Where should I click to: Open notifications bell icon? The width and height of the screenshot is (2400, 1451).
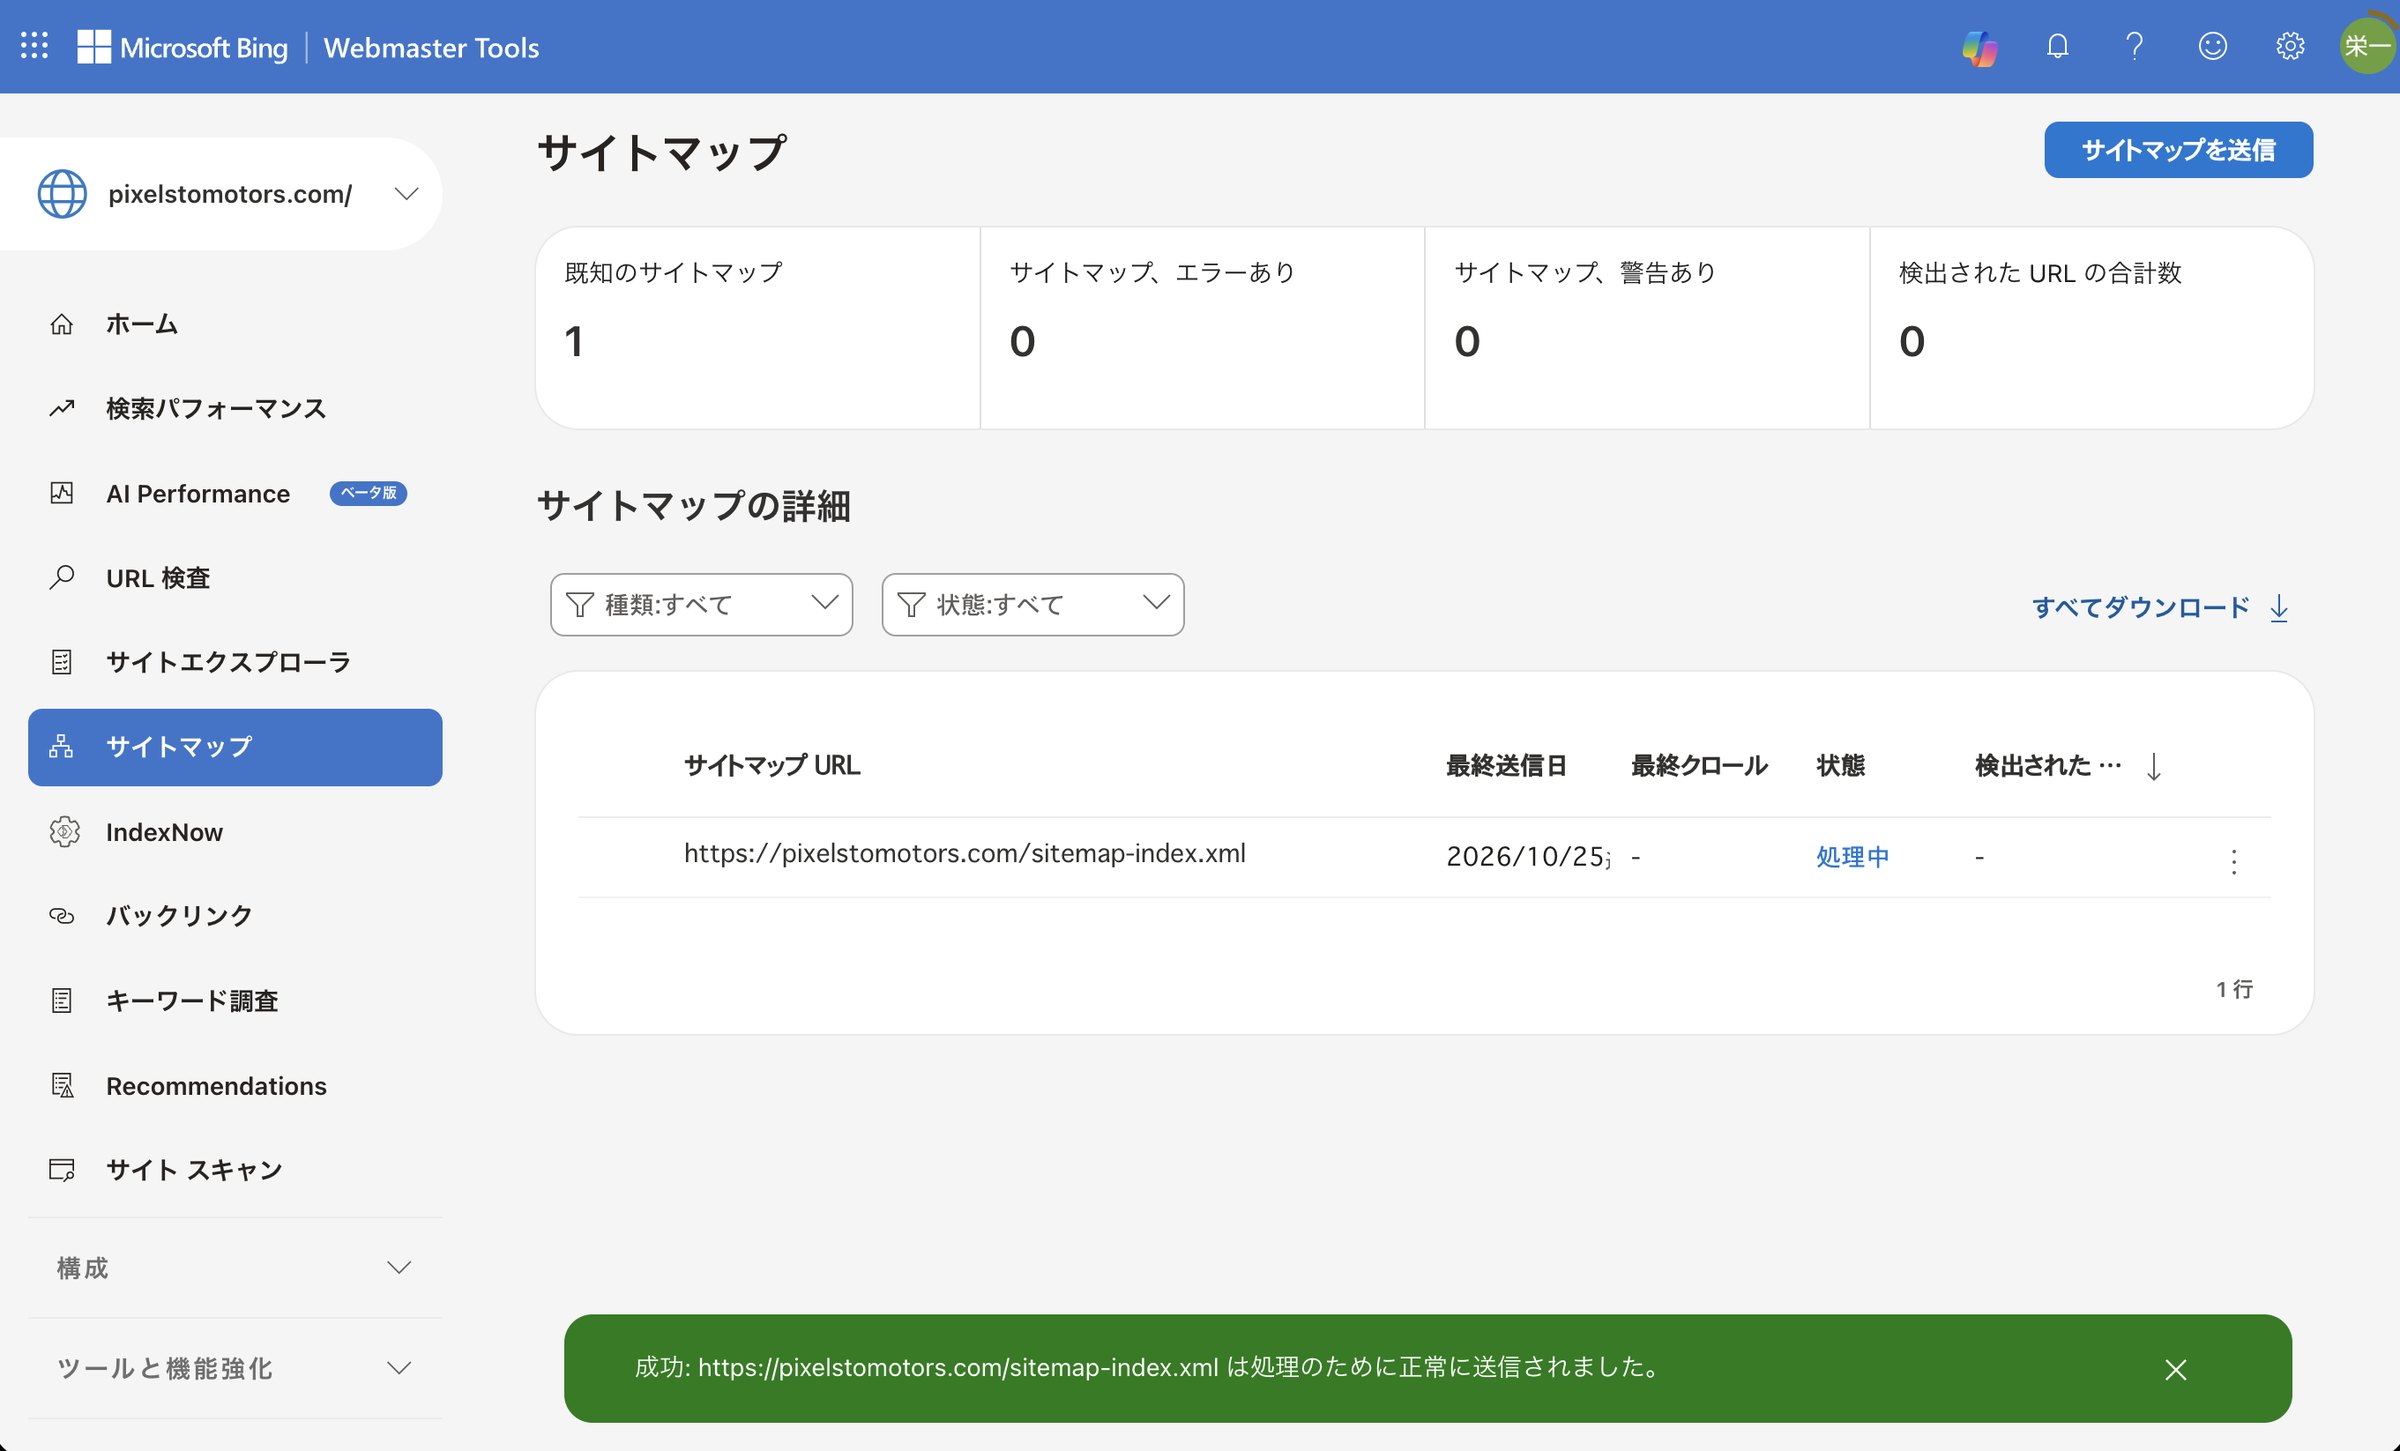tap(2057, 46)
